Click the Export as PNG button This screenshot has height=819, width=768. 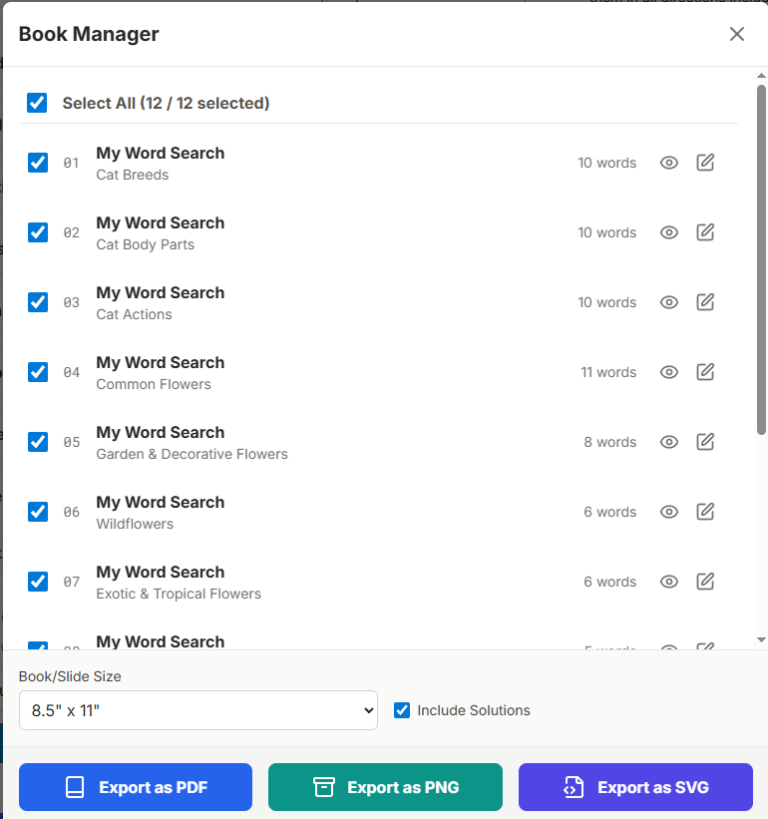[x=385, y=787]
